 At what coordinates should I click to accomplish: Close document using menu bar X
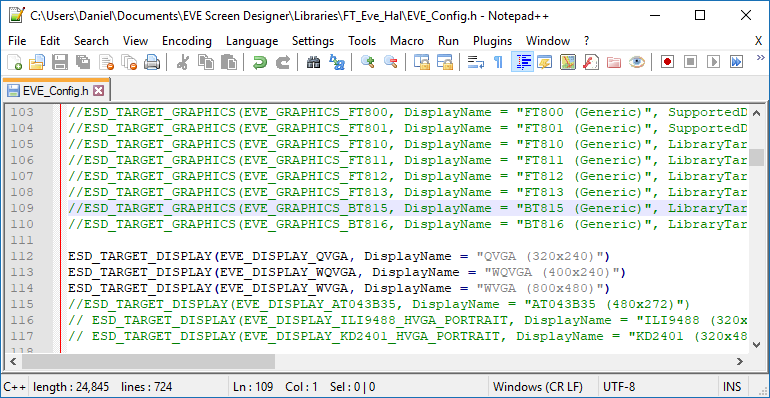click(758, 41)
